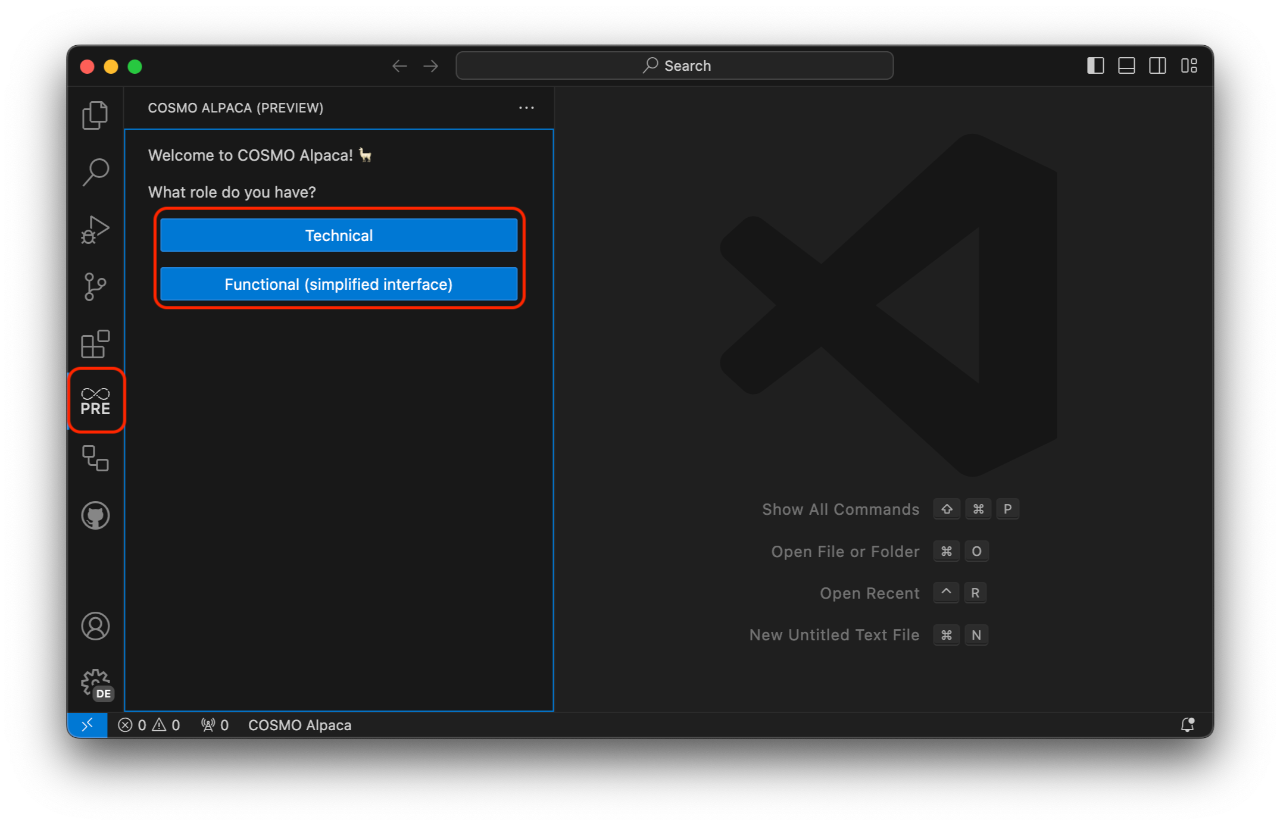Image resolution: width=1280 pixels, height=826 pixels.
Task: Open the More Actions menu of COSMO Alpaca panel
Action: (x=526, y=108)
